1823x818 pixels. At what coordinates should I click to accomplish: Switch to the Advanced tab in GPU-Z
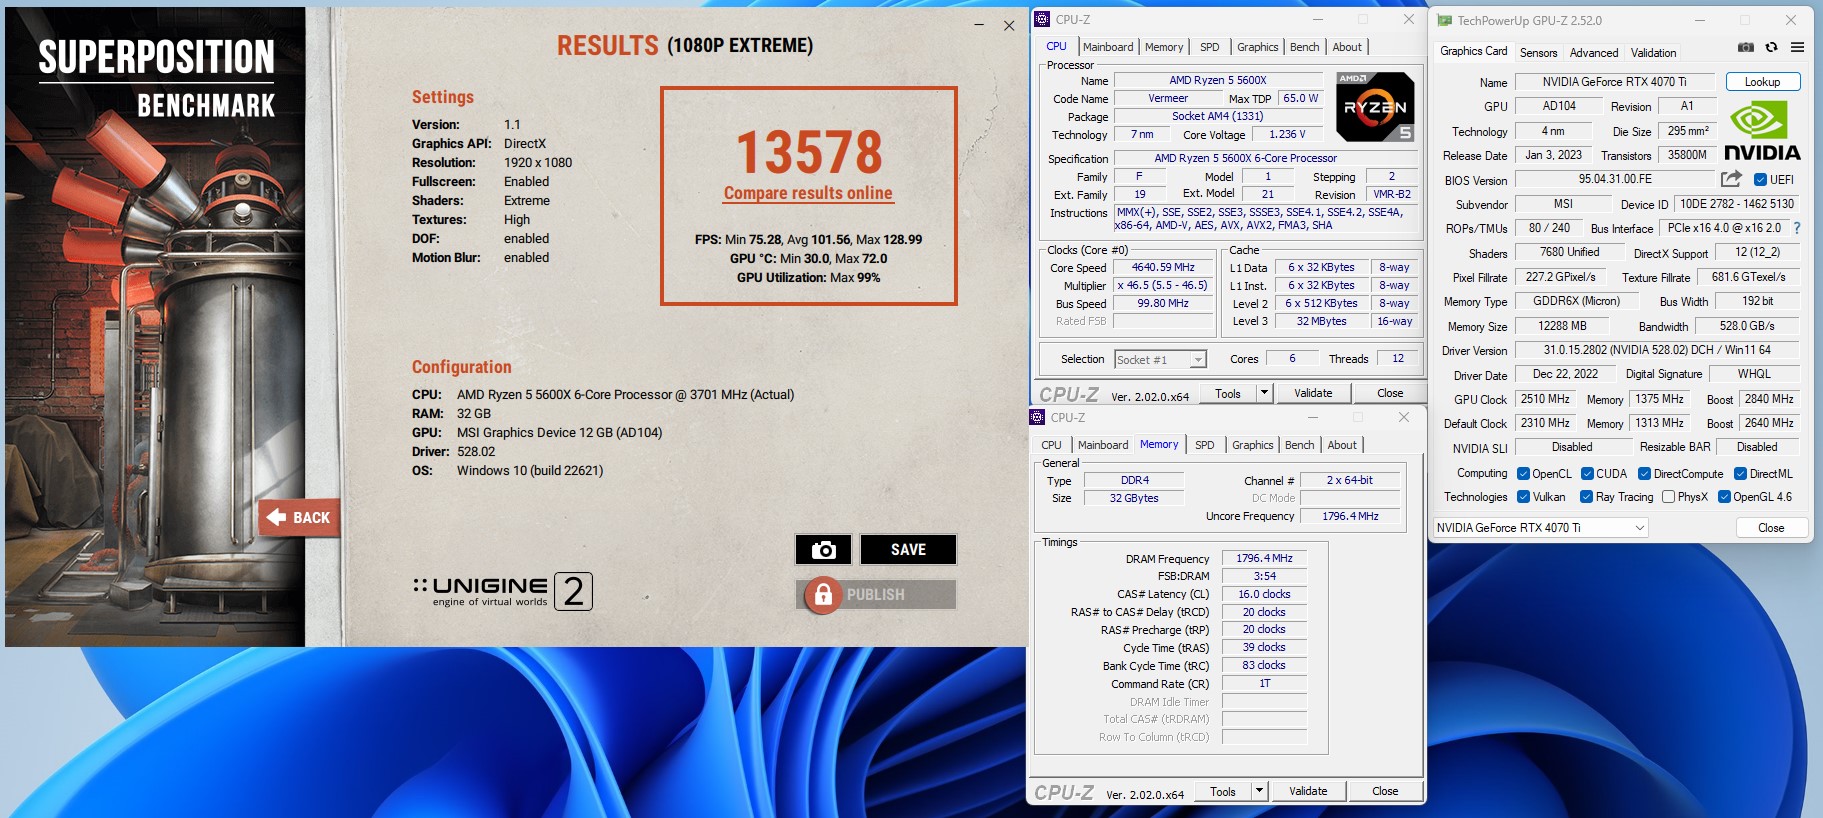pos(1594,53)
